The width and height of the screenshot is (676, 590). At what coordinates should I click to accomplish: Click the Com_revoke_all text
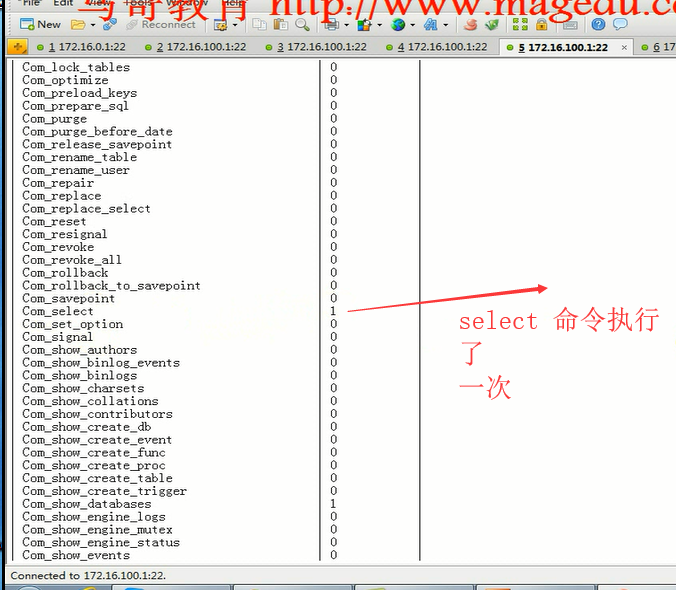point(72,260)
